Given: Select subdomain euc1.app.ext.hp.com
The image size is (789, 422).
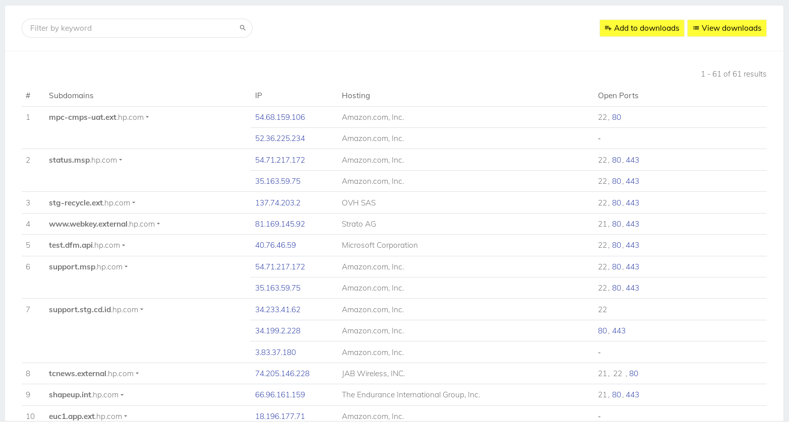Looking at the screenshot, I should pyautogui.click(x=86, y=416).
